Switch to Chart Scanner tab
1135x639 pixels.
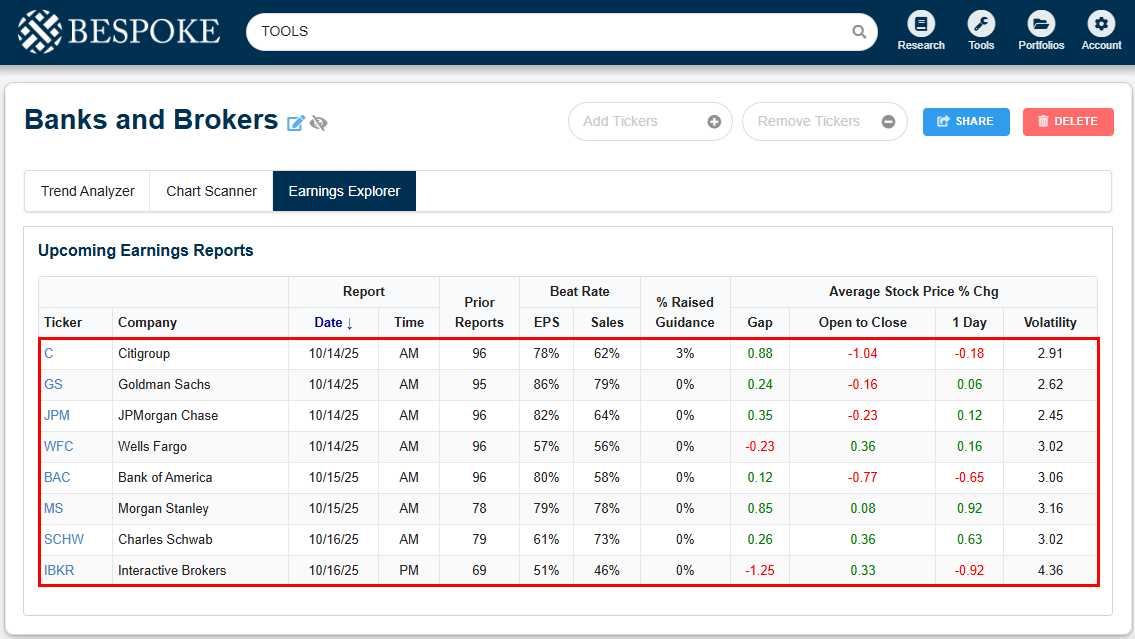point(211,191)
